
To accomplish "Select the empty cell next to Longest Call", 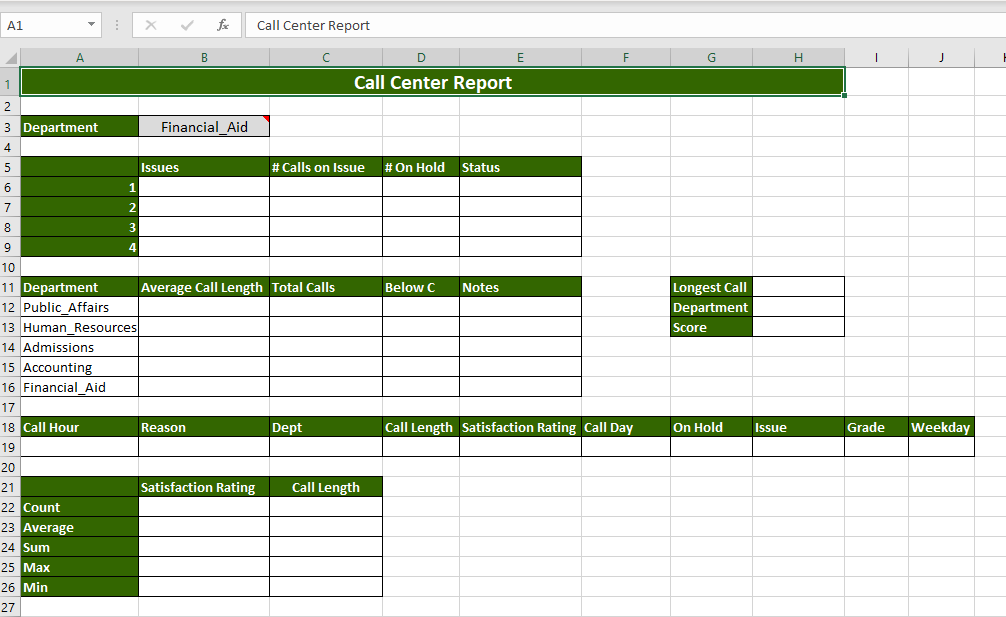I will tap(798, 287).
